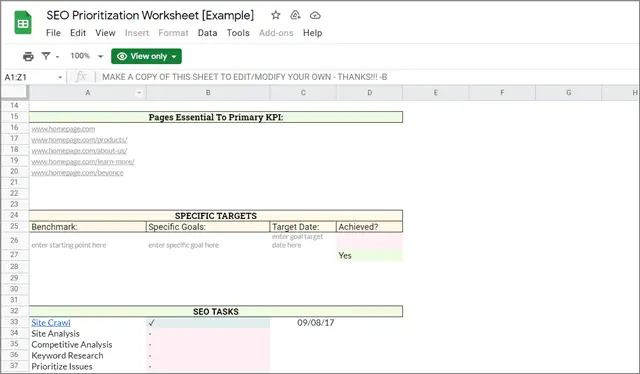Select the 'enter goal target date here' cell
640x374 pixels.
303,241
